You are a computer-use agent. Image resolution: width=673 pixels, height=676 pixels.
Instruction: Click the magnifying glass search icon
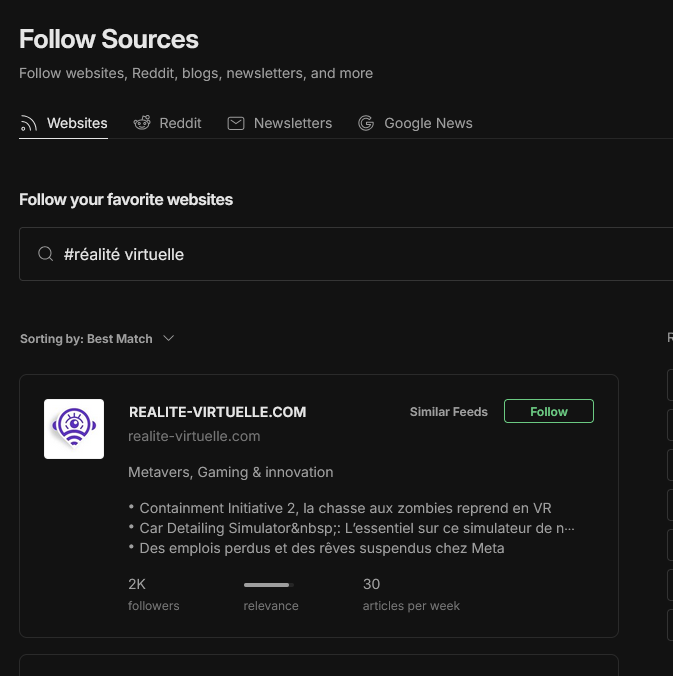(x=45, y=254)
